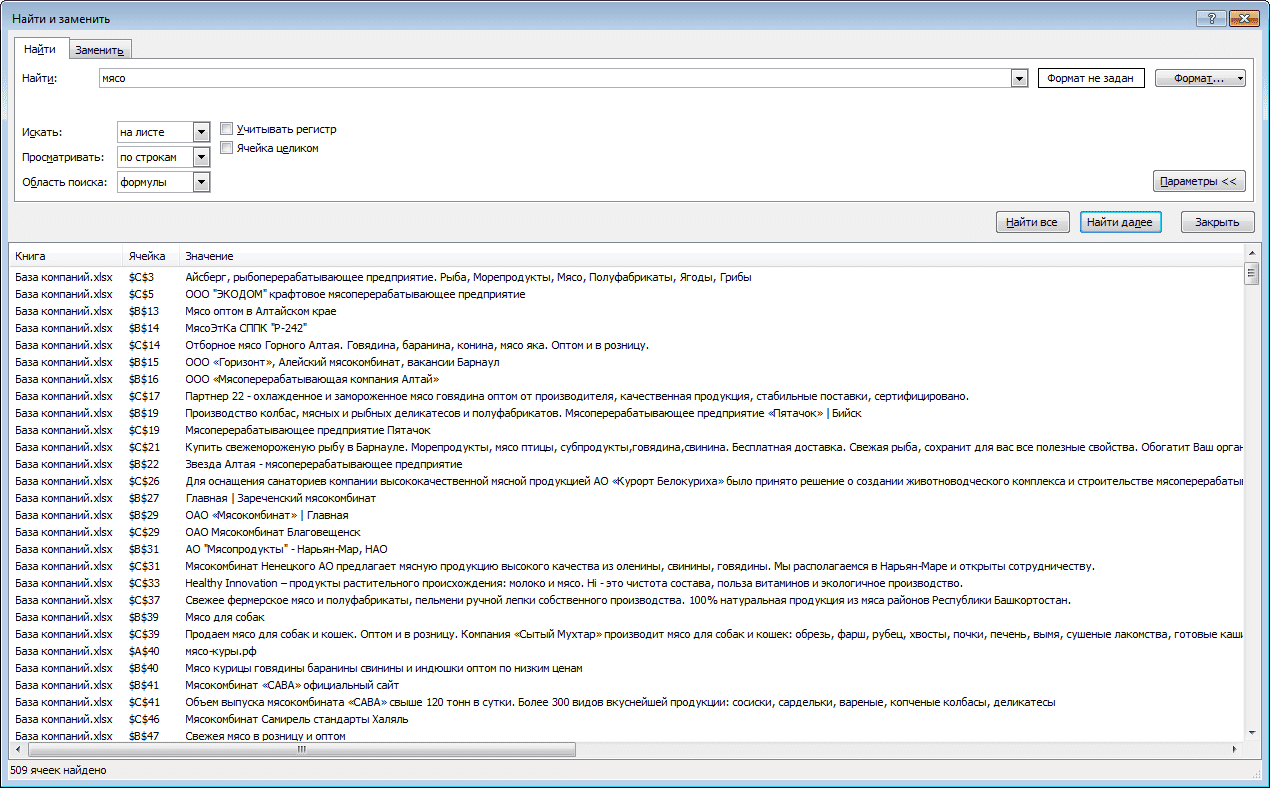
Task: Enable Учитывать регистр checkbox
Action: pos(227,129)
